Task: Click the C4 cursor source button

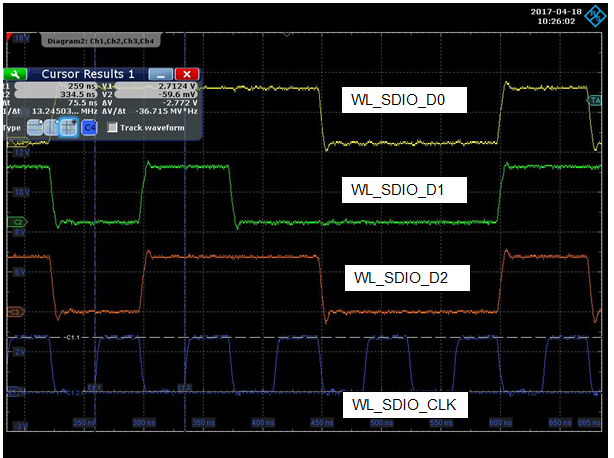Action: 90,128
